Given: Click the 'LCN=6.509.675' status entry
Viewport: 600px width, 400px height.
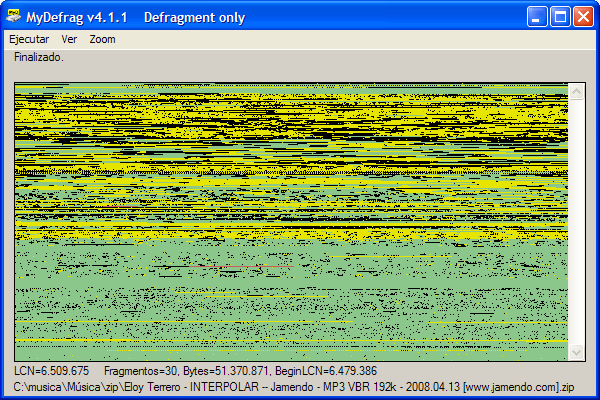Looking at the screenshot, I should click(51, 371).
